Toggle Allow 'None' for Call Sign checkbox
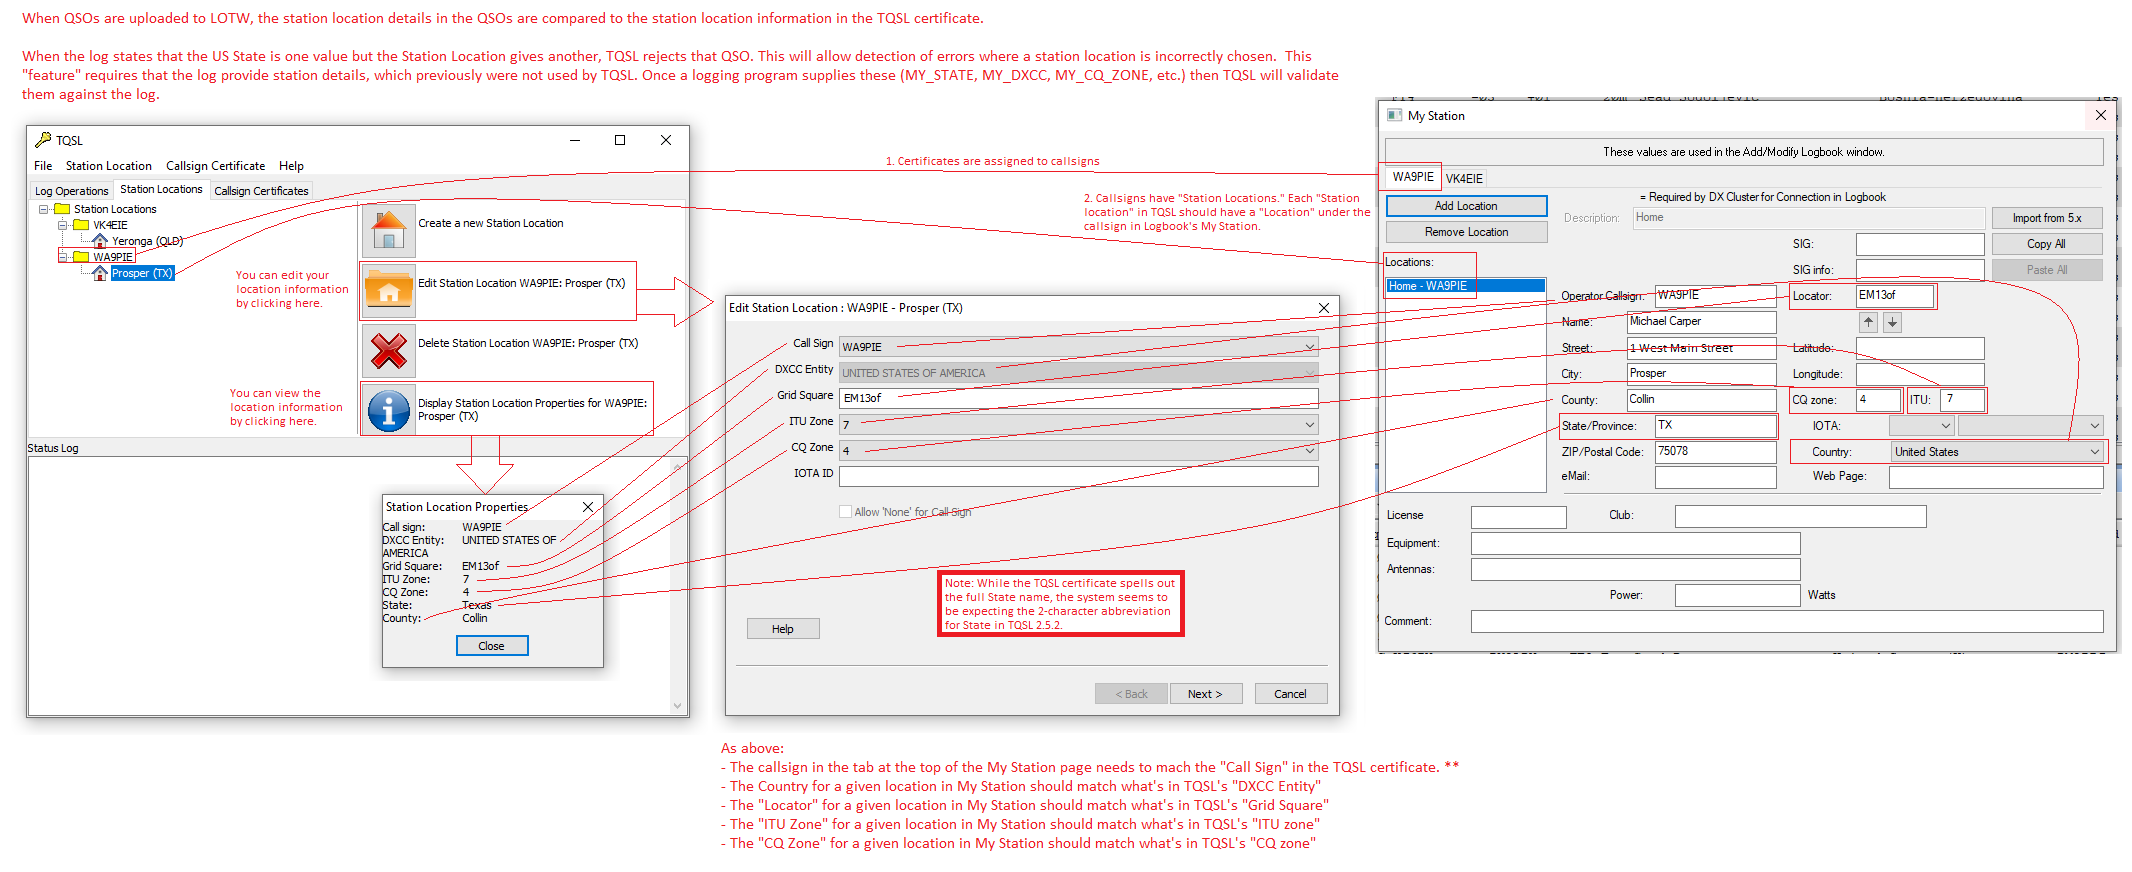This screenshot has height=872, width=2132. coord(845,512)
